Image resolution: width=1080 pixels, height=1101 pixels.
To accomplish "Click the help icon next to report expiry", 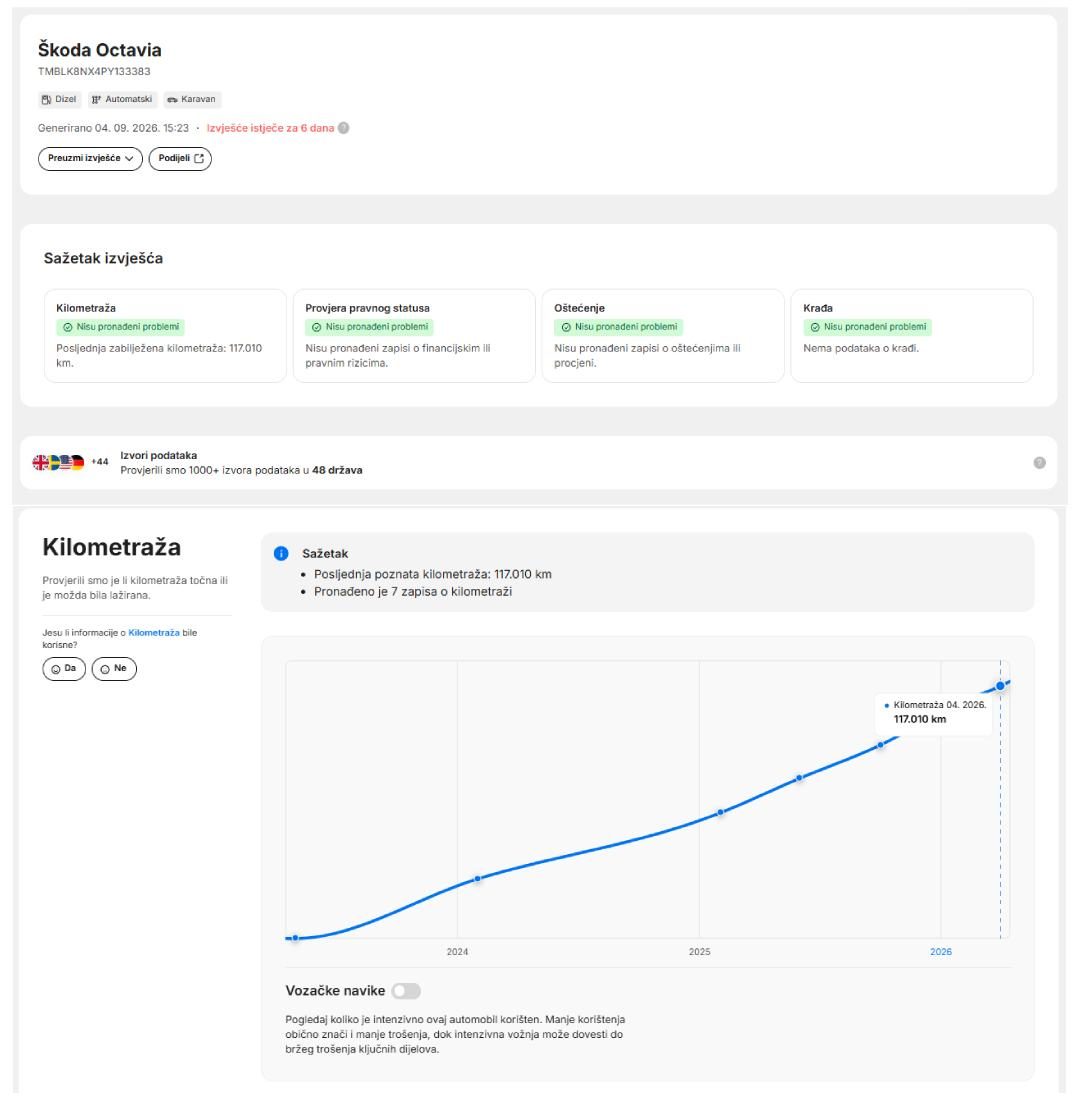I will (343, 128).
